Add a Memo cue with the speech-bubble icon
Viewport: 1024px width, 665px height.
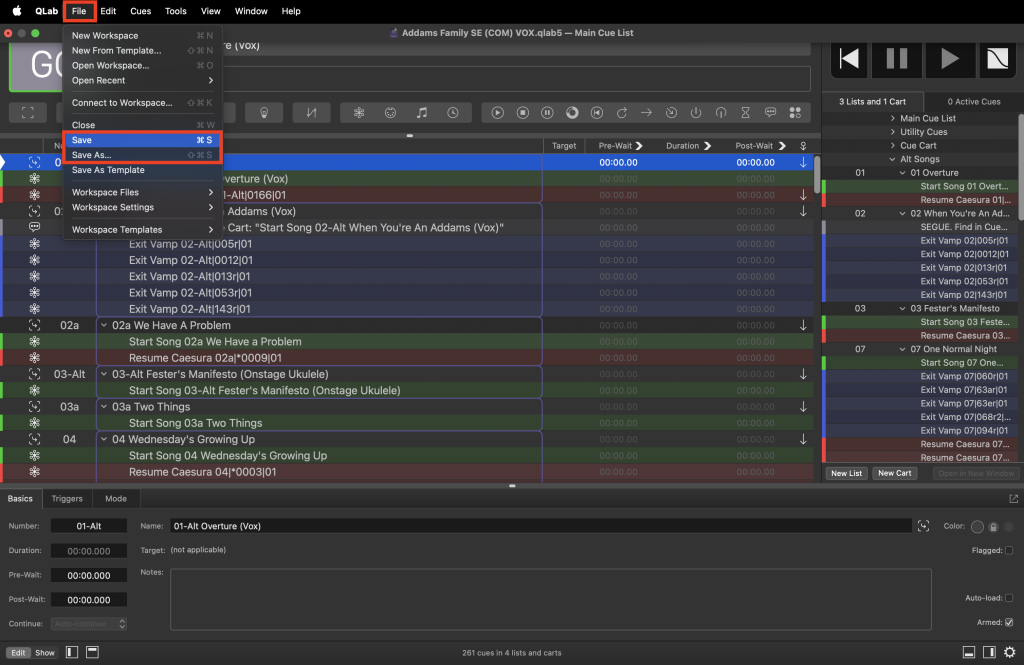(x=771, y=113)
